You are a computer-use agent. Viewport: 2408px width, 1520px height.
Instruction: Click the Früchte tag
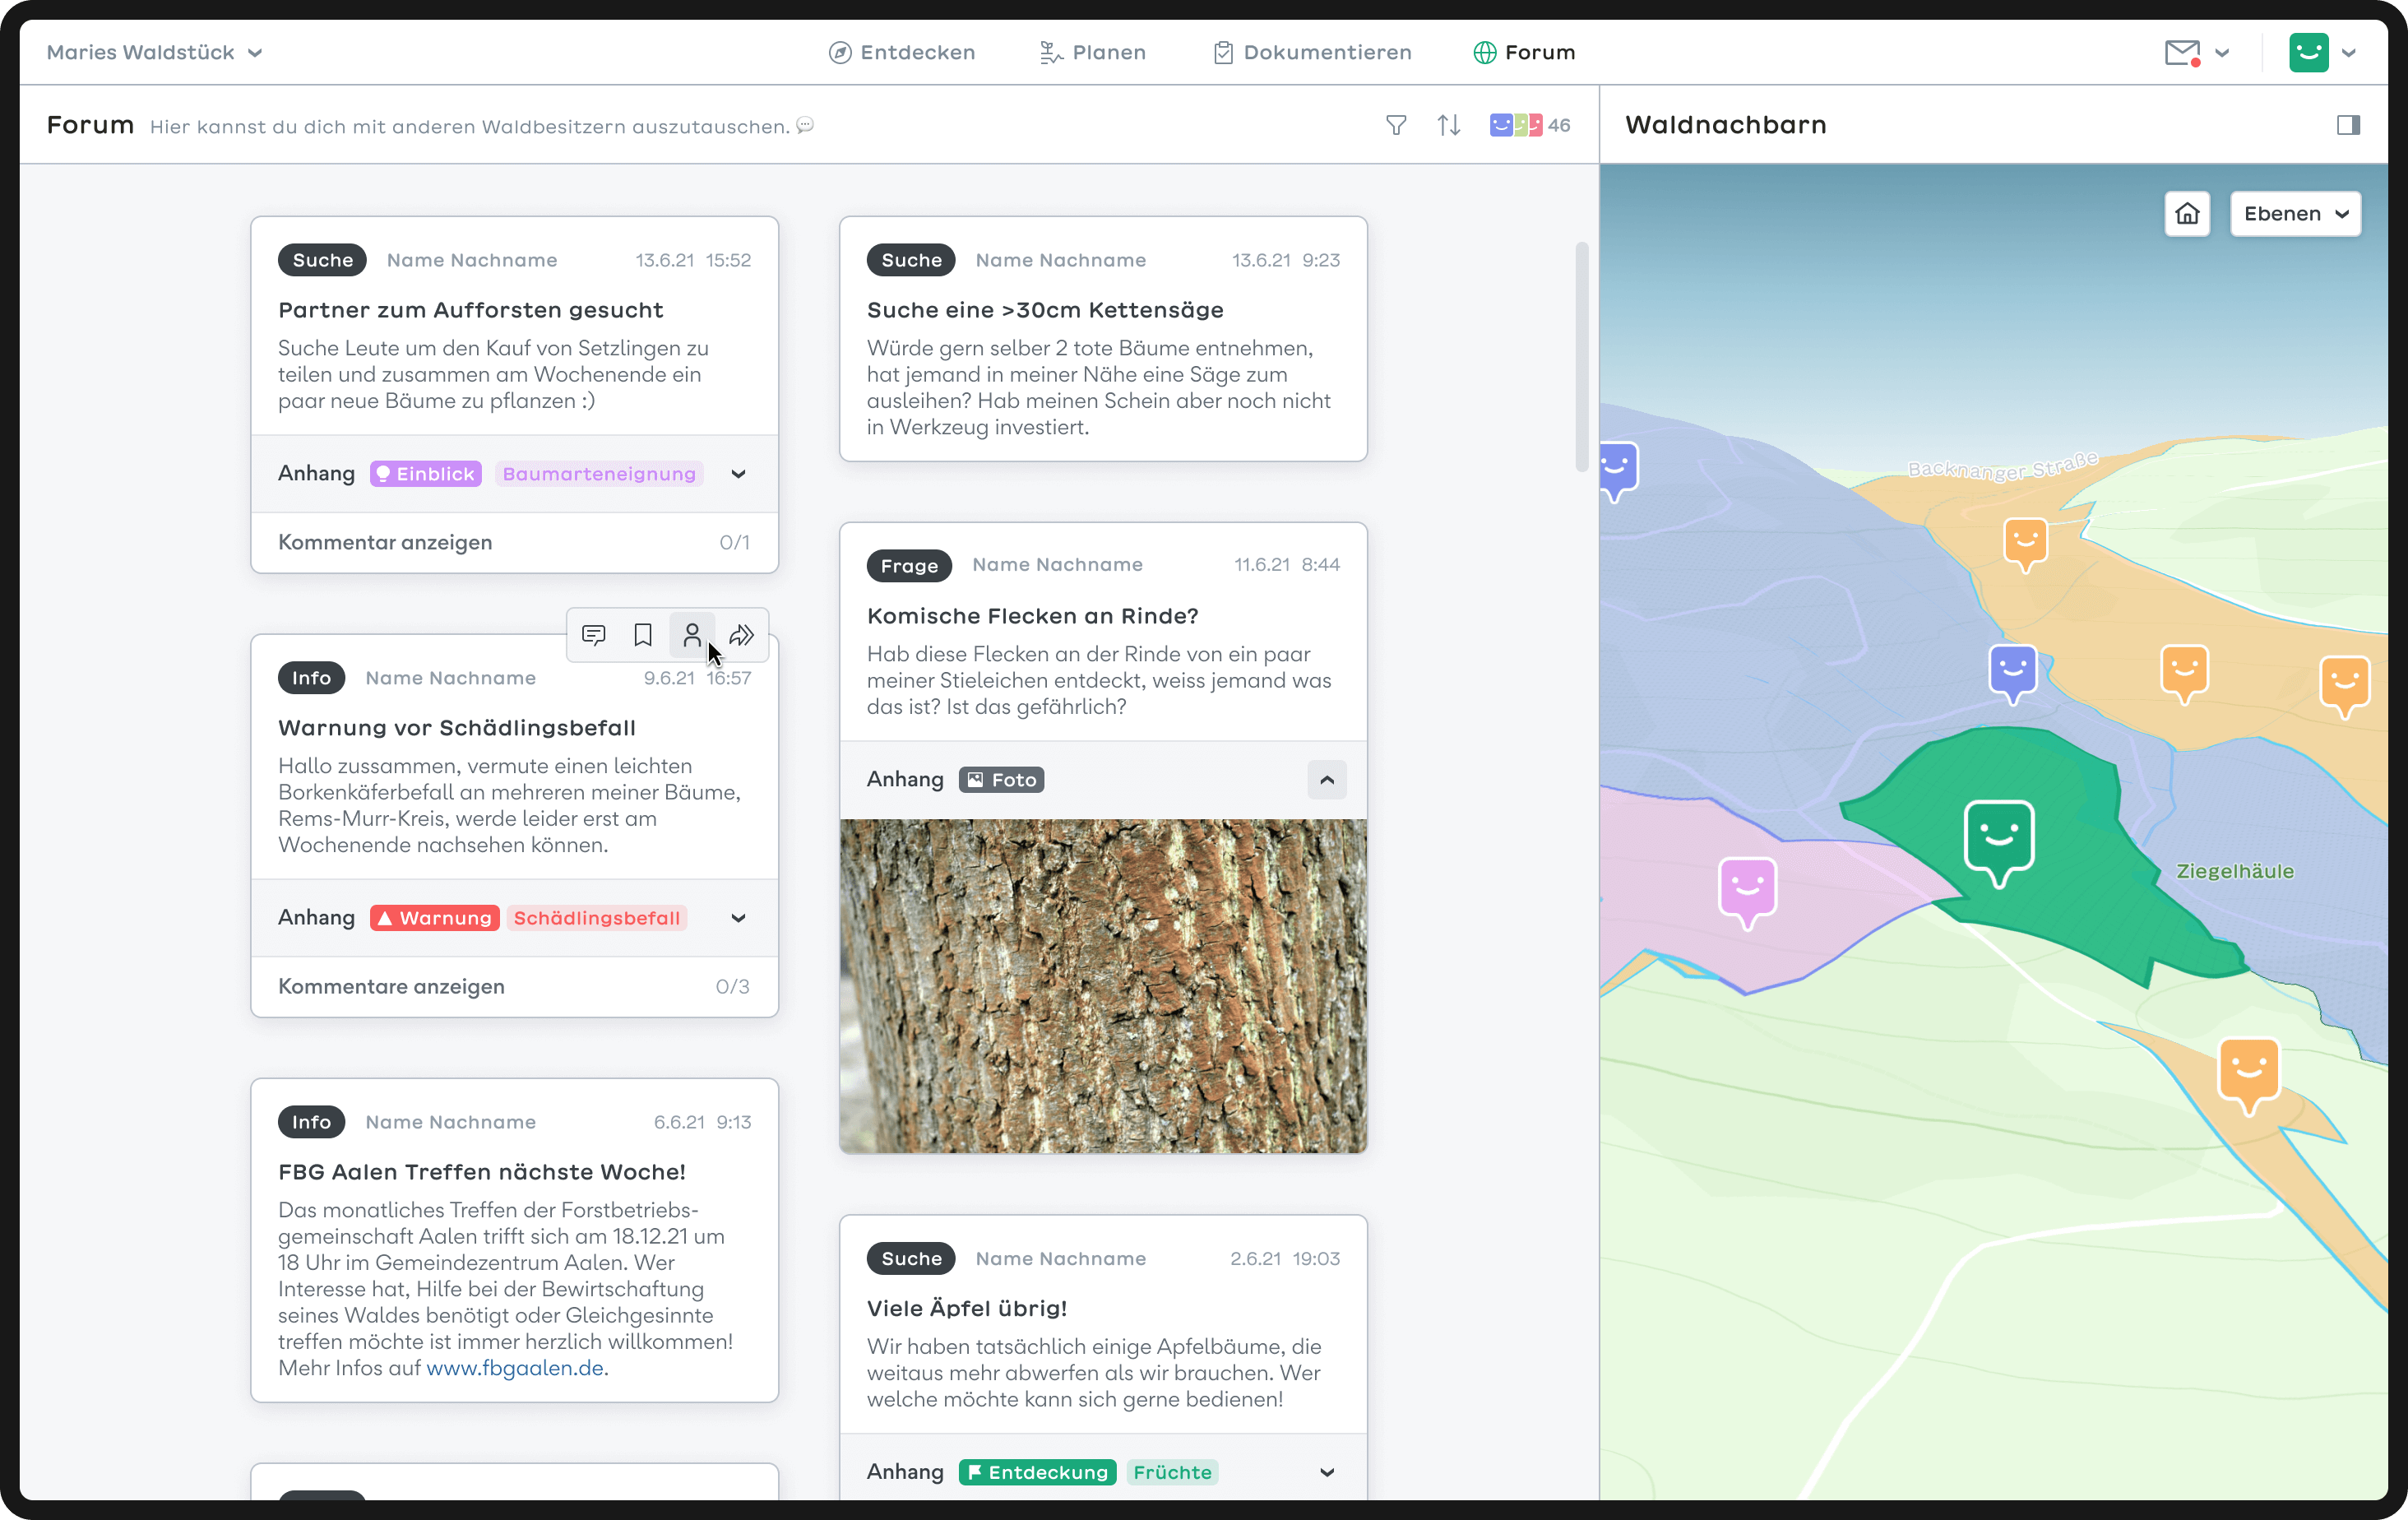(1172, 1472)
